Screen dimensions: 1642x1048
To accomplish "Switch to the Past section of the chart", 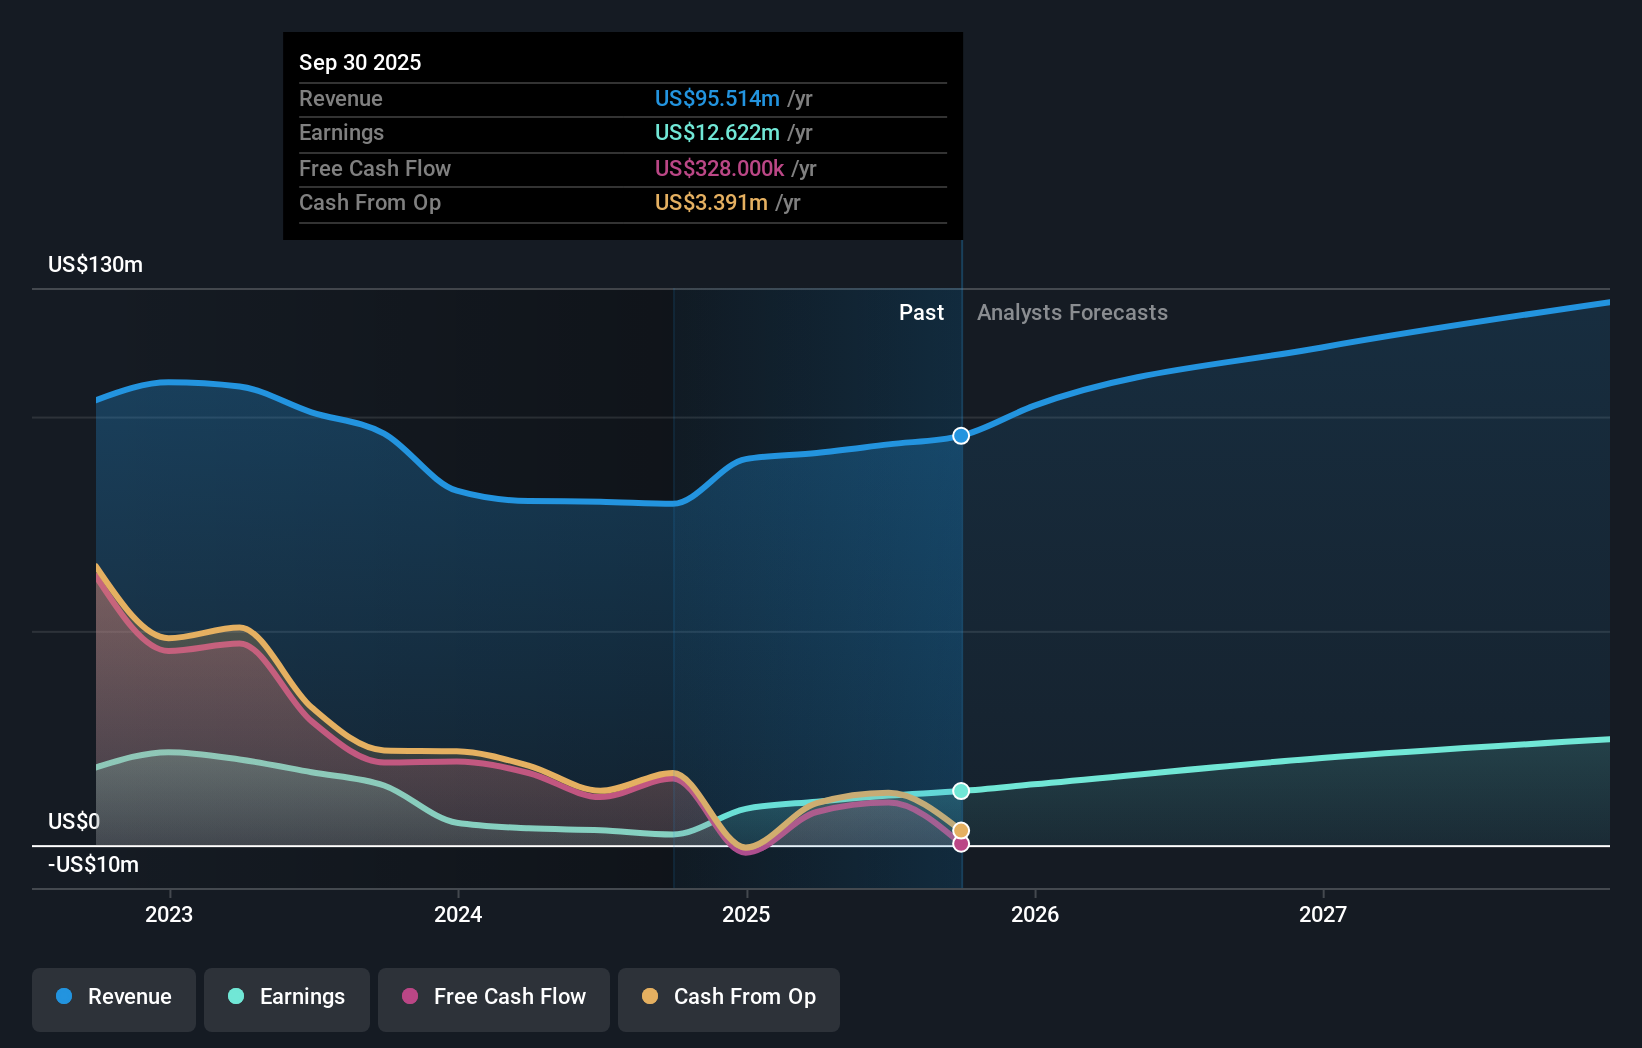I will tap(921, 312).
